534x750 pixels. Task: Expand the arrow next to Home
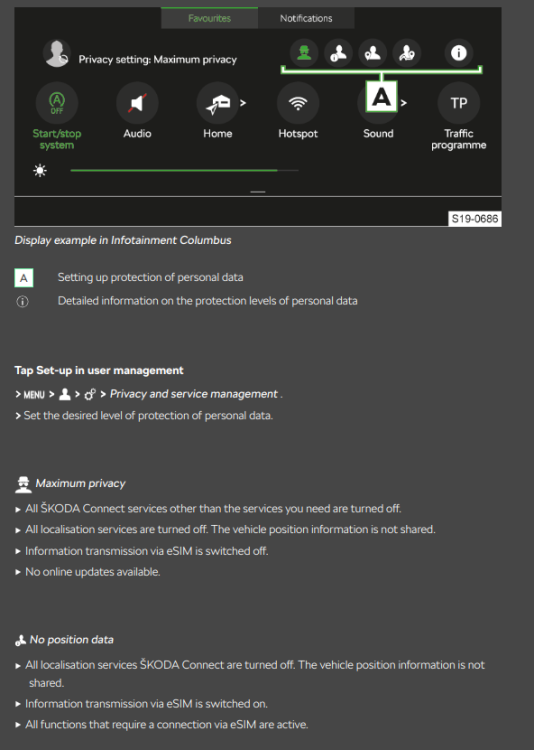(243, 103)
